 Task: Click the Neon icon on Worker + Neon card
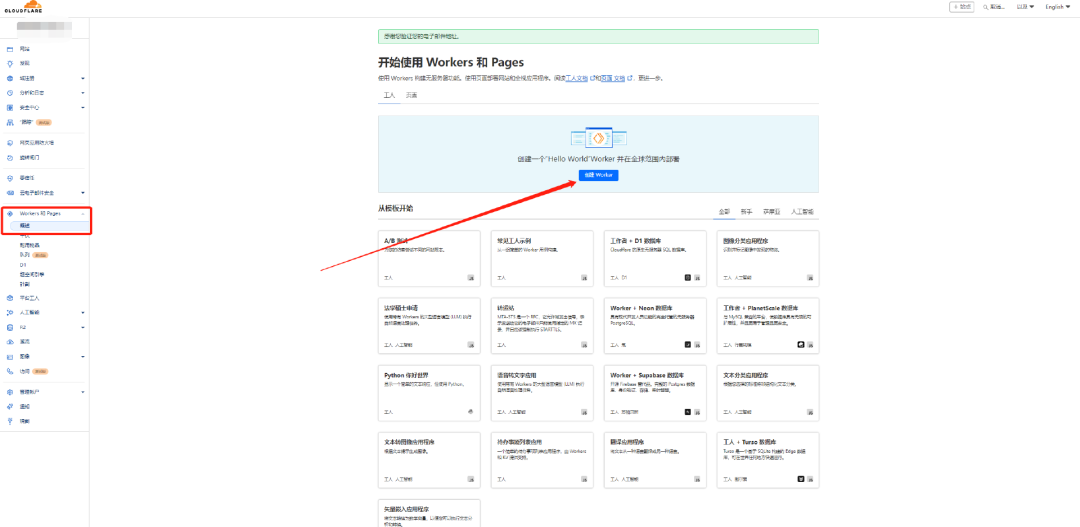click(687, 344)
